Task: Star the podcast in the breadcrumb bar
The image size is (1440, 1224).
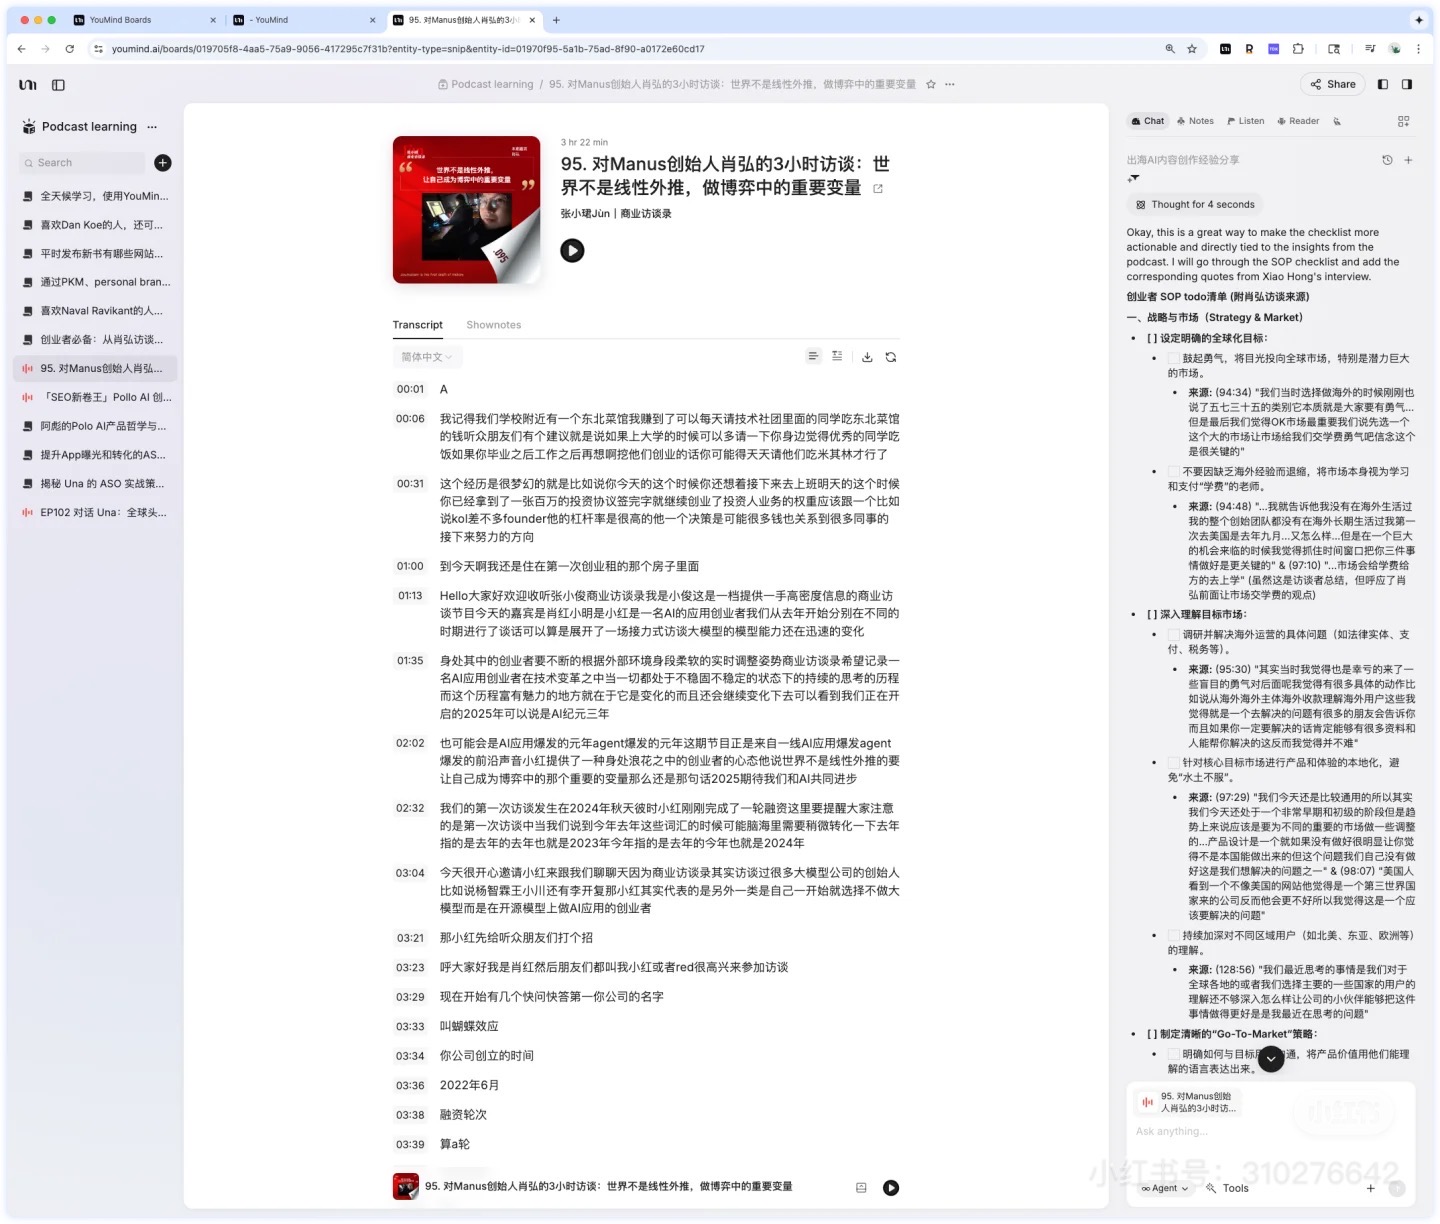Action: (x=931, y=85)
